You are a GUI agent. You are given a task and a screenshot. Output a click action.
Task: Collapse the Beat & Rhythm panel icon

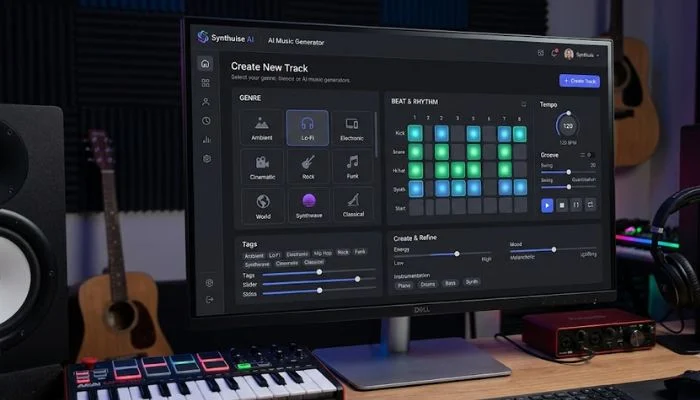click(524, 104)
